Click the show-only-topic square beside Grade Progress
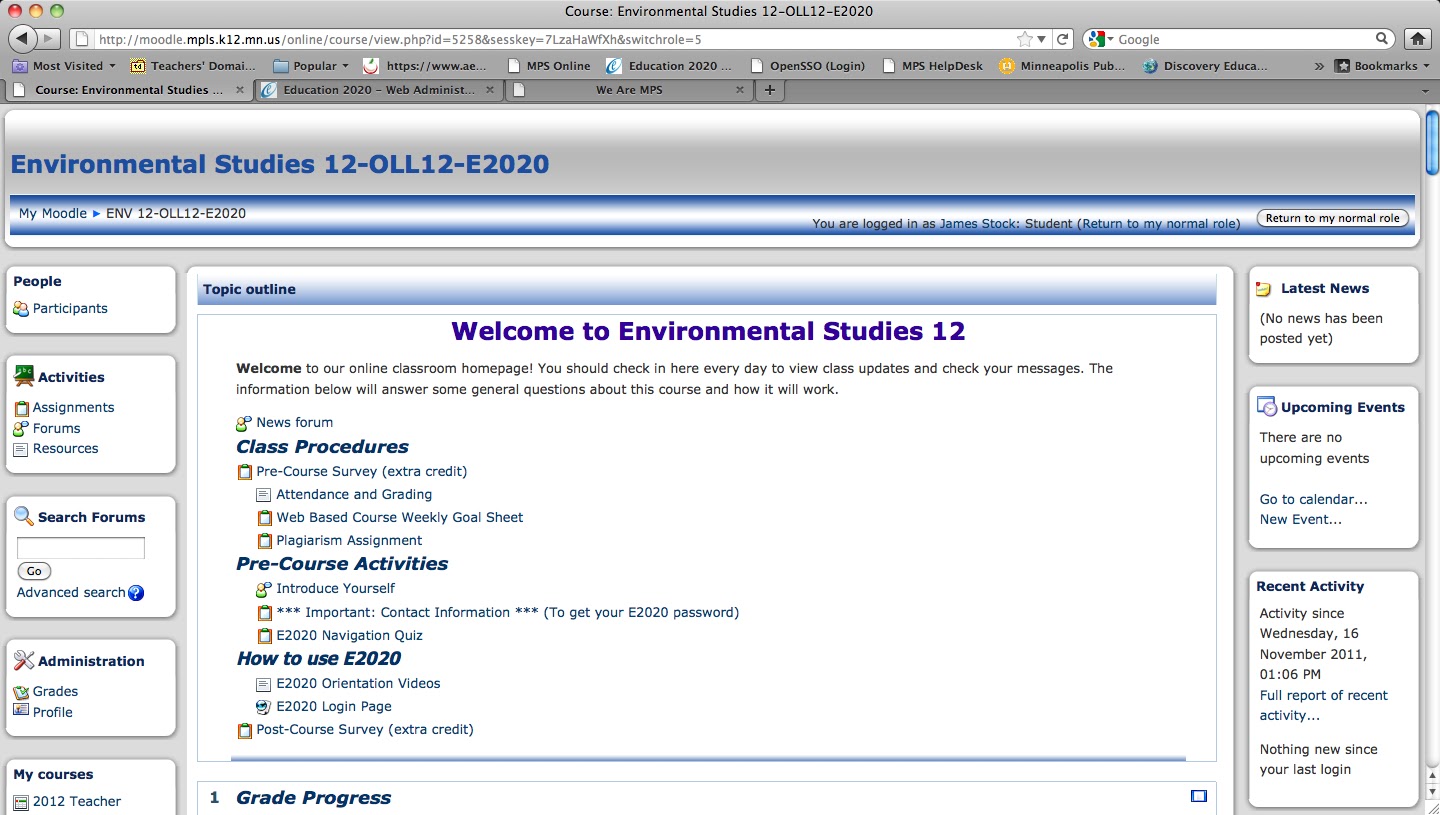This screenshot has height=815, width=1440. (x=1197, y=797)
